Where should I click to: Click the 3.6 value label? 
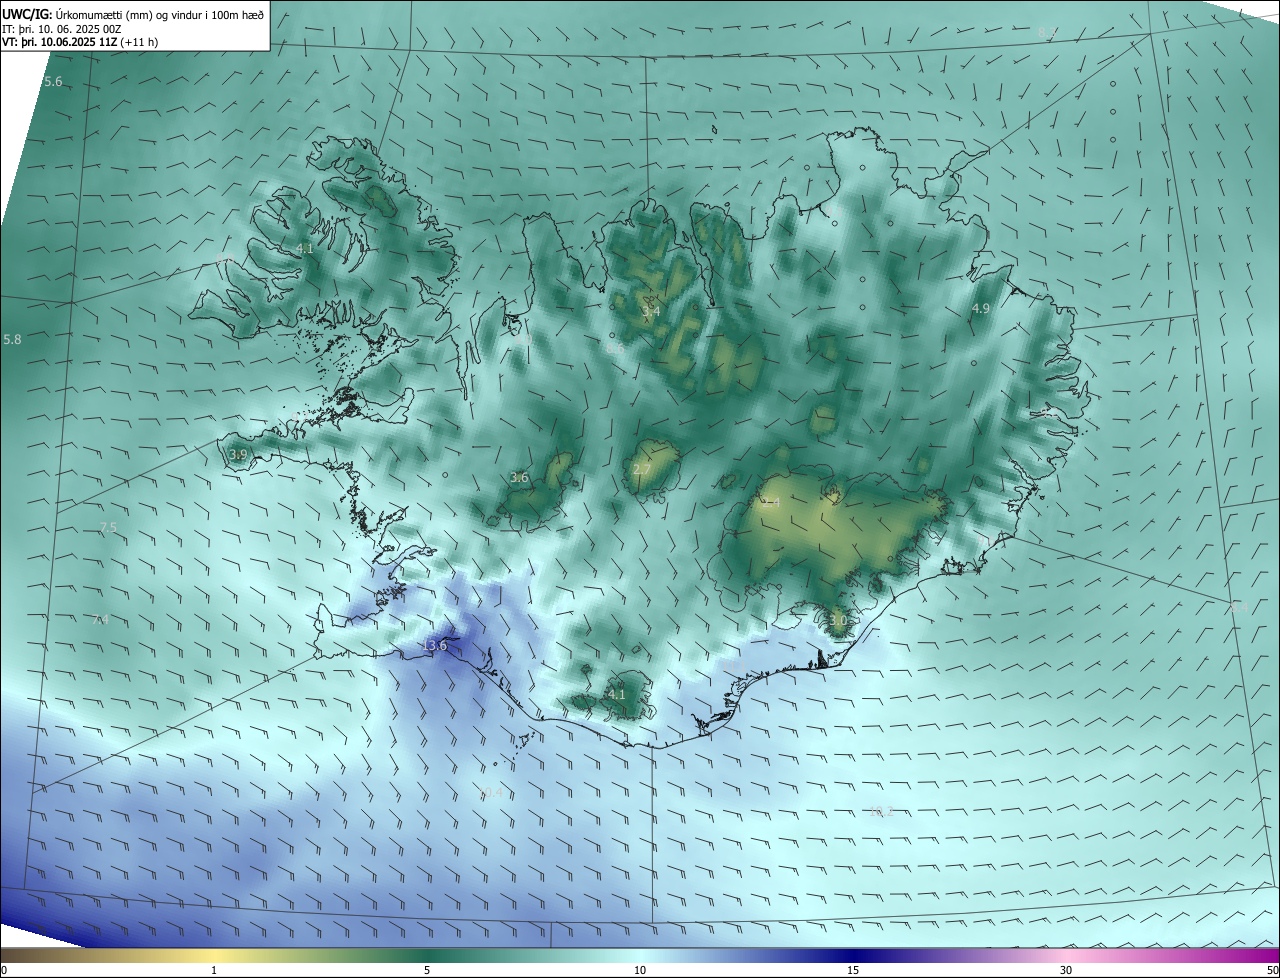(519, 478)
